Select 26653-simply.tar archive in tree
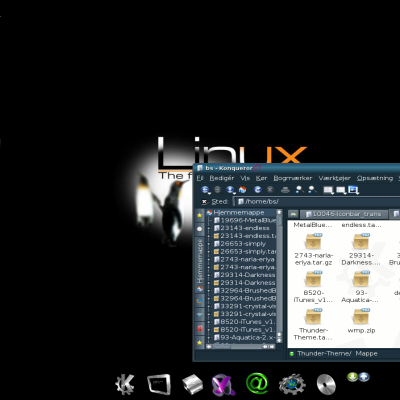400x400 pixels. tap(245, 252)
